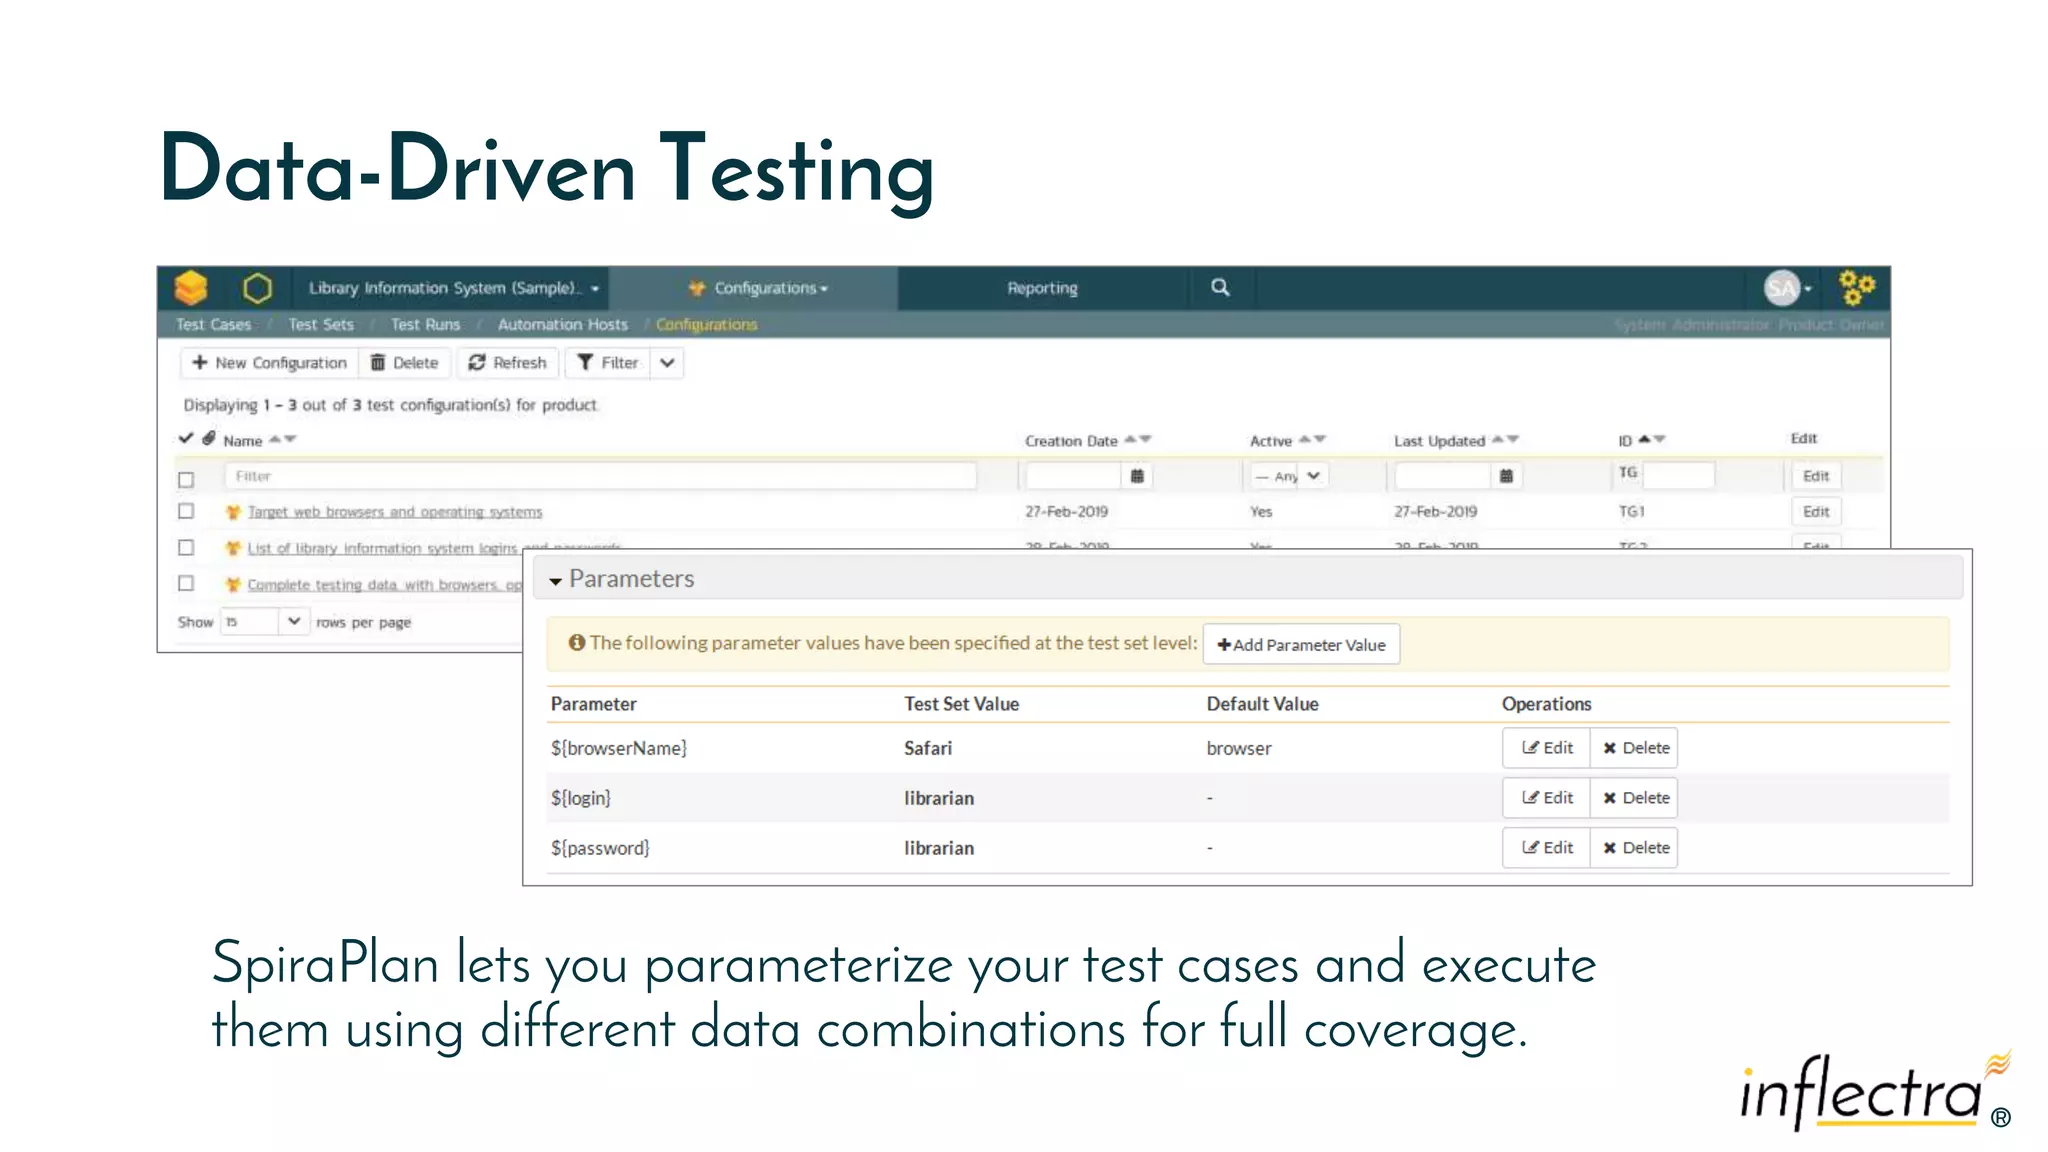Viewport: 2048px width, 1152px height.
Task: Click icon beside Target web browsers row
Action: point(233,512)
